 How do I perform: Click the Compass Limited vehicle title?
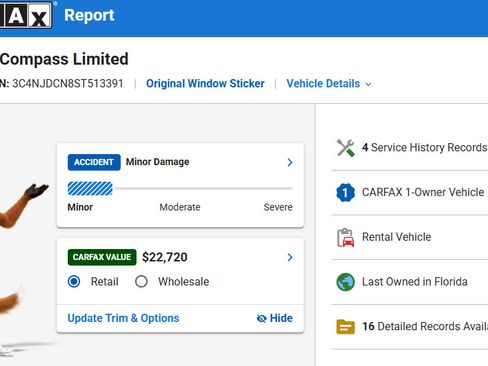click(x=64, y=59)
